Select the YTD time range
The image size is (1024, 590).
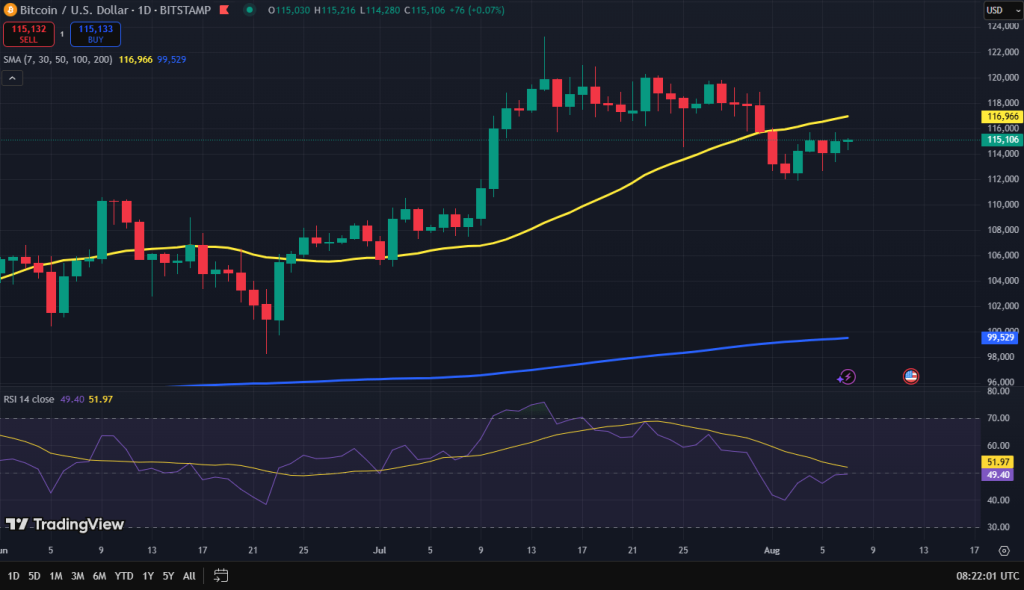124,576
